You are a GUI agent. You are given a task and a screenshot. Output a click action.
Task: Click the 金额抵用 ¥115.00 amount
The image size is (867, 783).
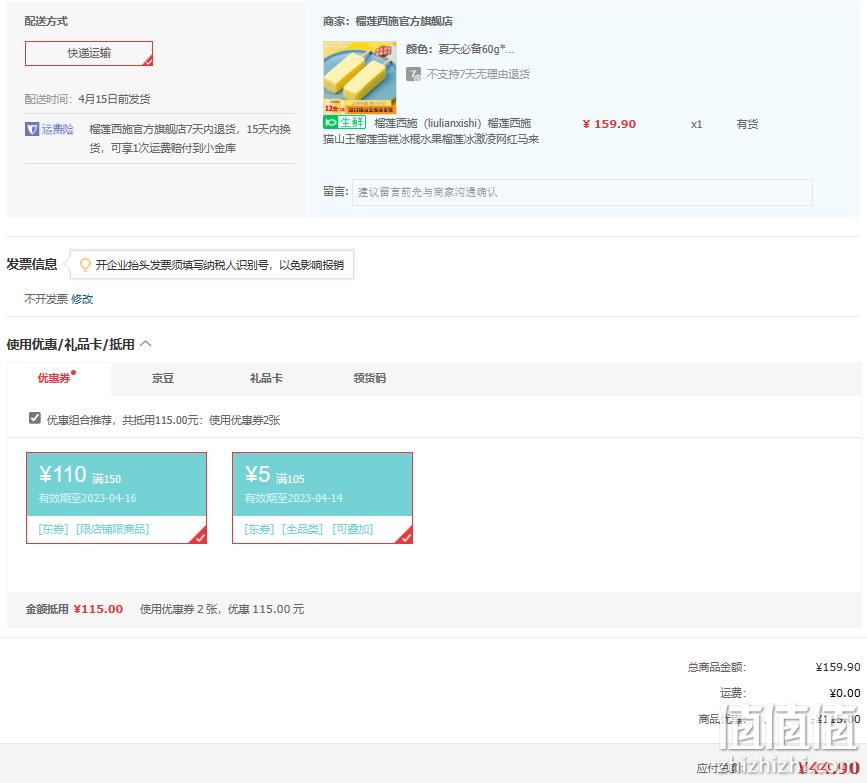pyautogui.click(x=98, y=609)
